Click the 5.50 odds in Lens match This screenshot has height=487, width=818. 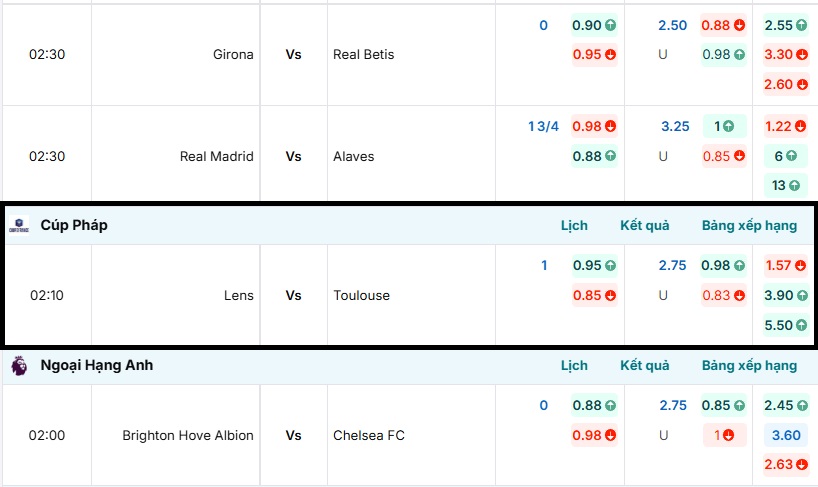point(779,325)
